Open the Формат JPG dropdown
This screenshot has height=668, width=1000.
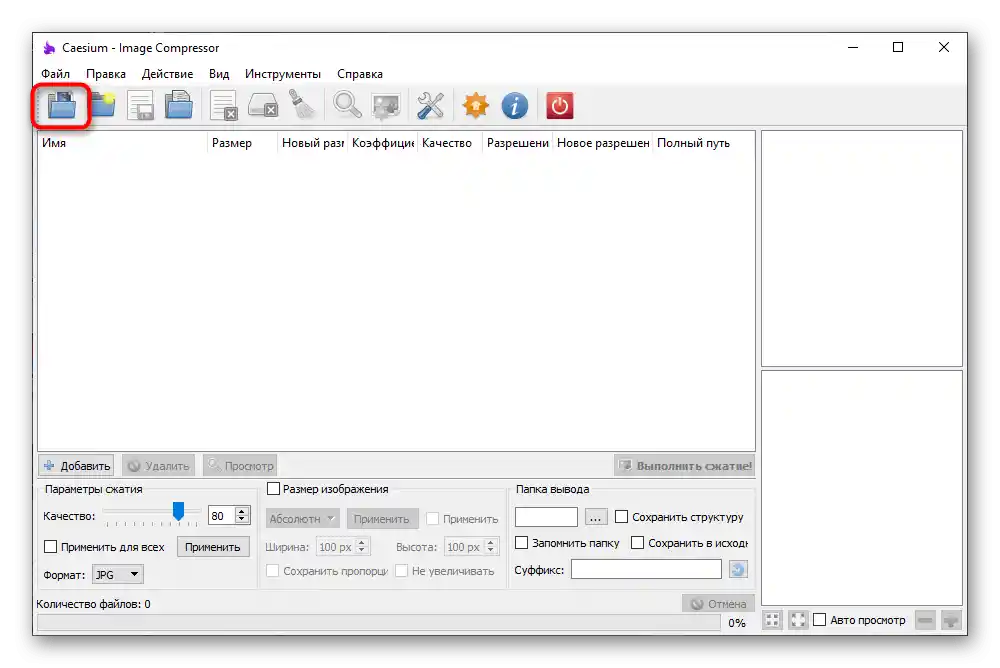118,575
